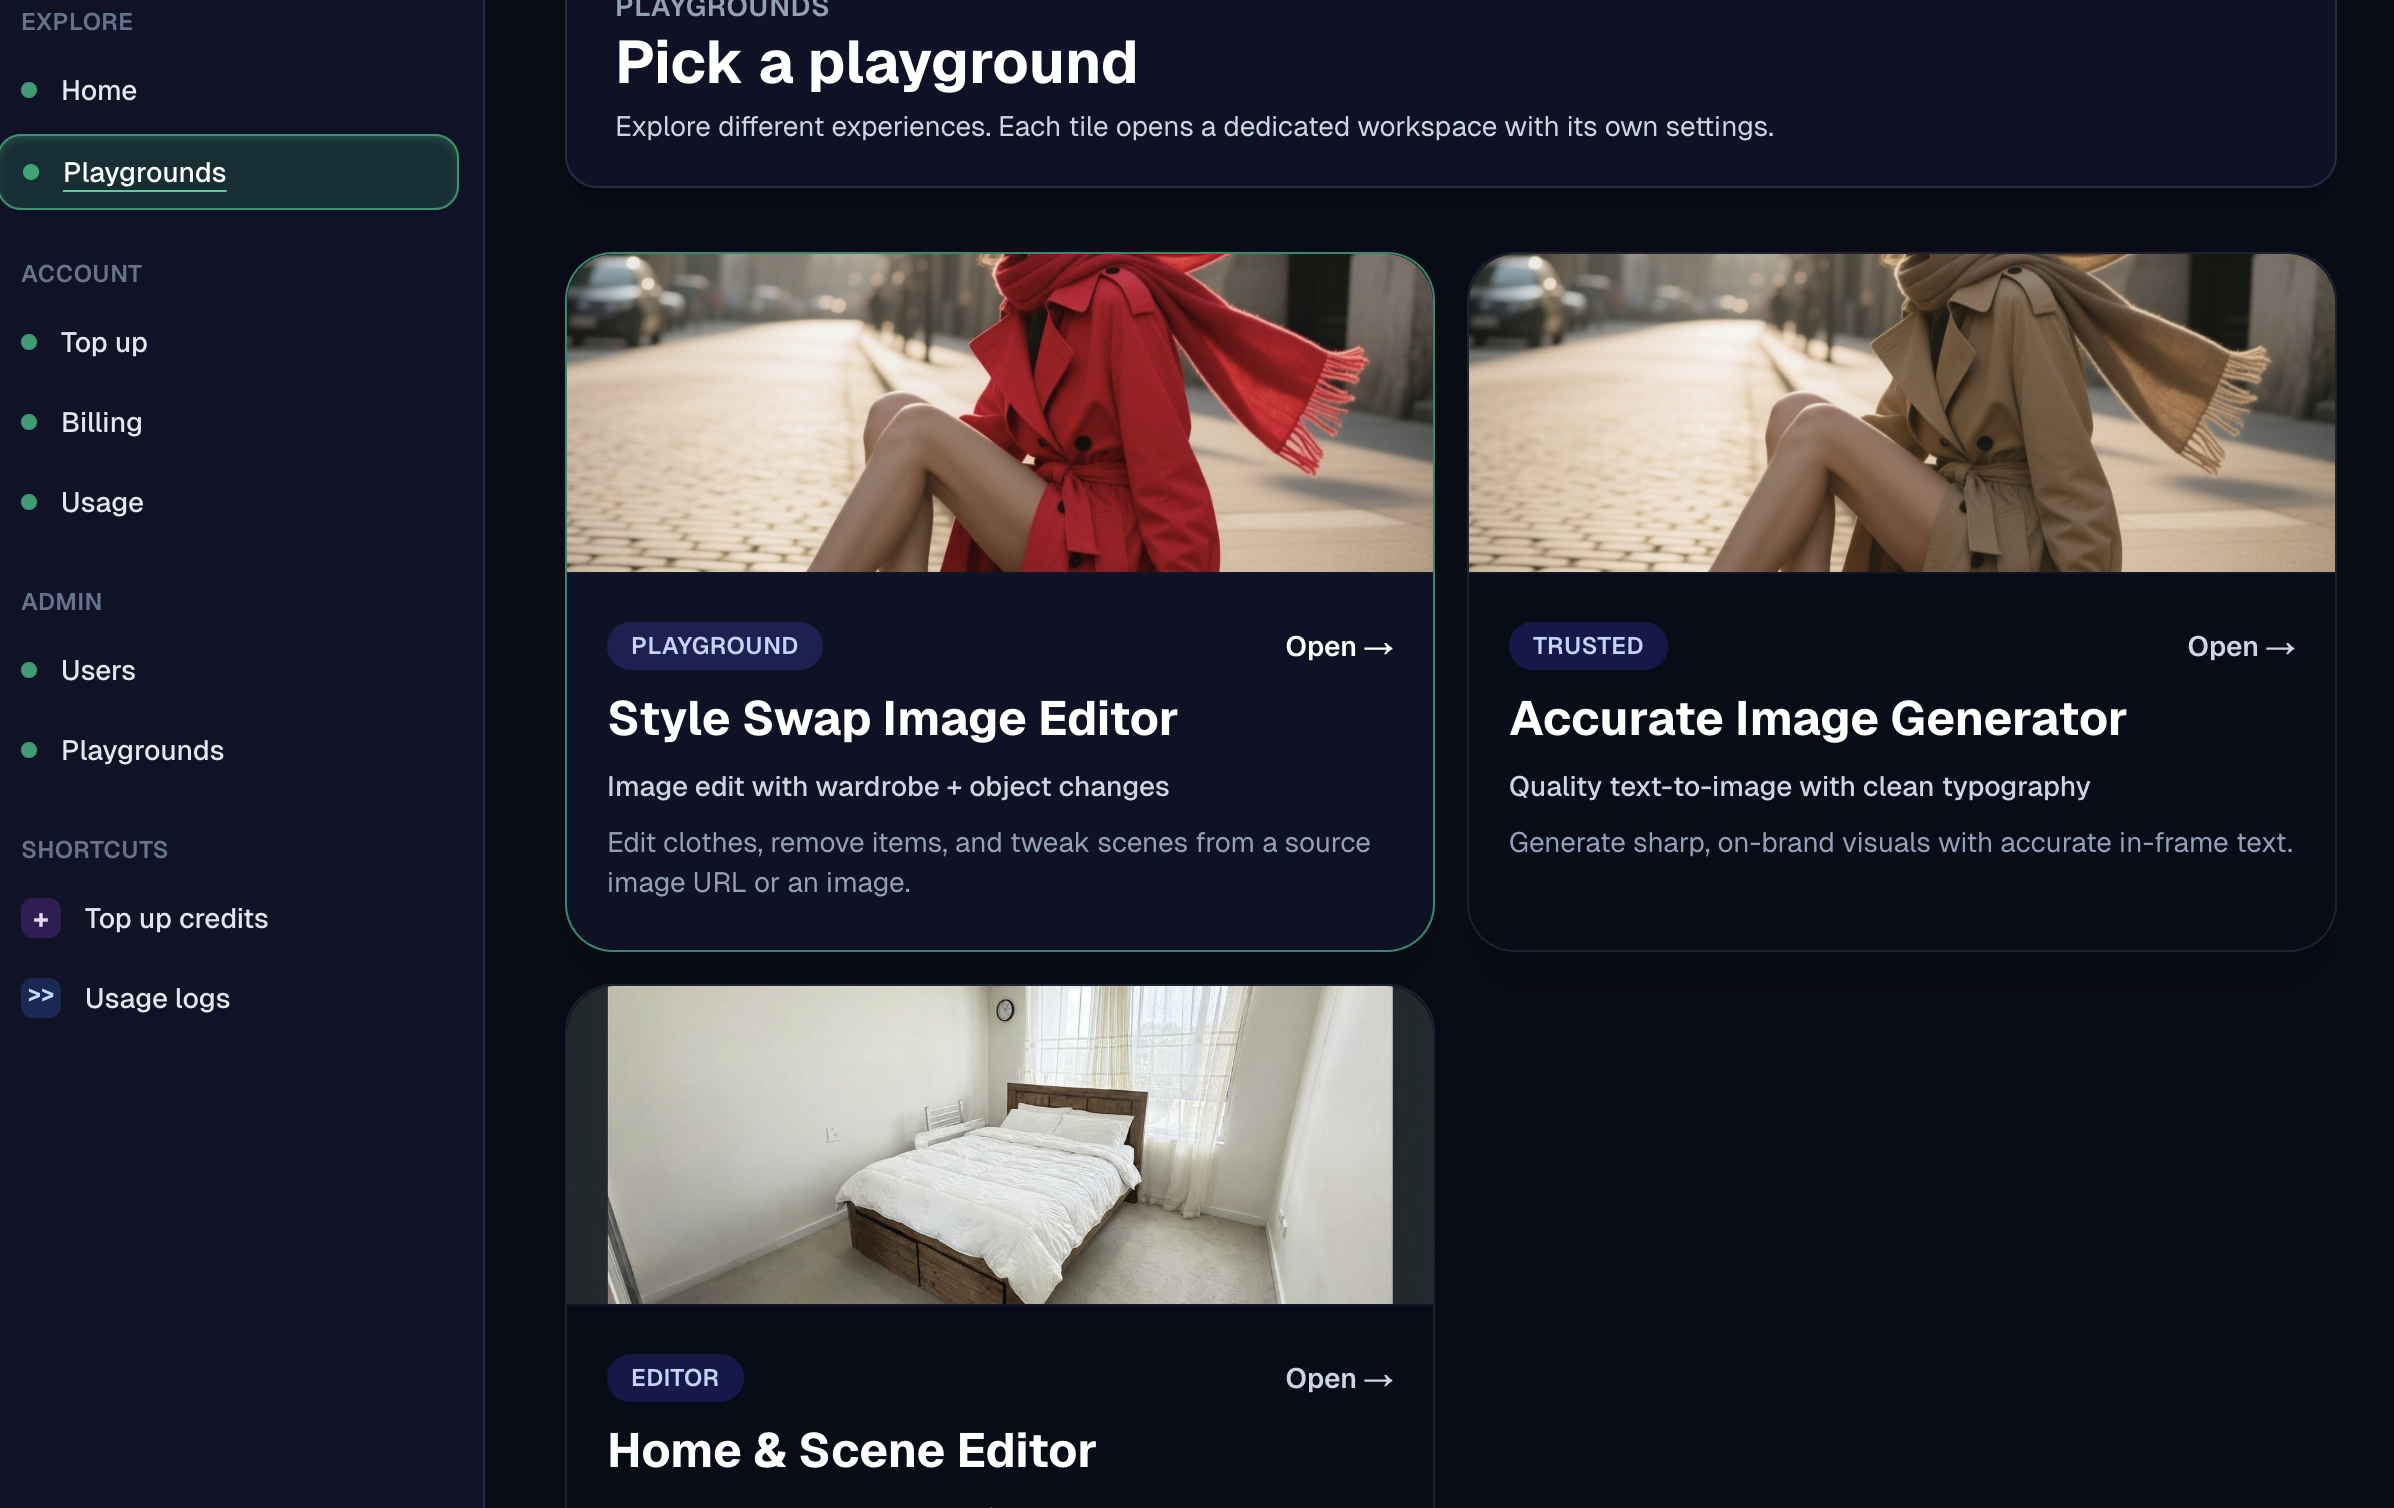Click the green dot beside Users
The width and height of the screenshot is (2394, 1508).
tap(30, 671)
